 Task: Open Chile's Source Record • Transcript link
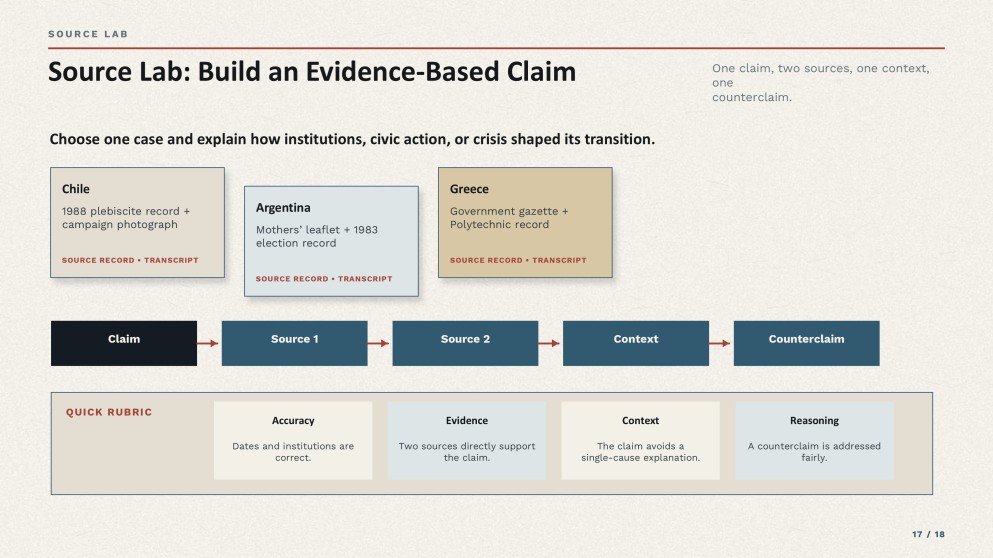tap(130, 260)
